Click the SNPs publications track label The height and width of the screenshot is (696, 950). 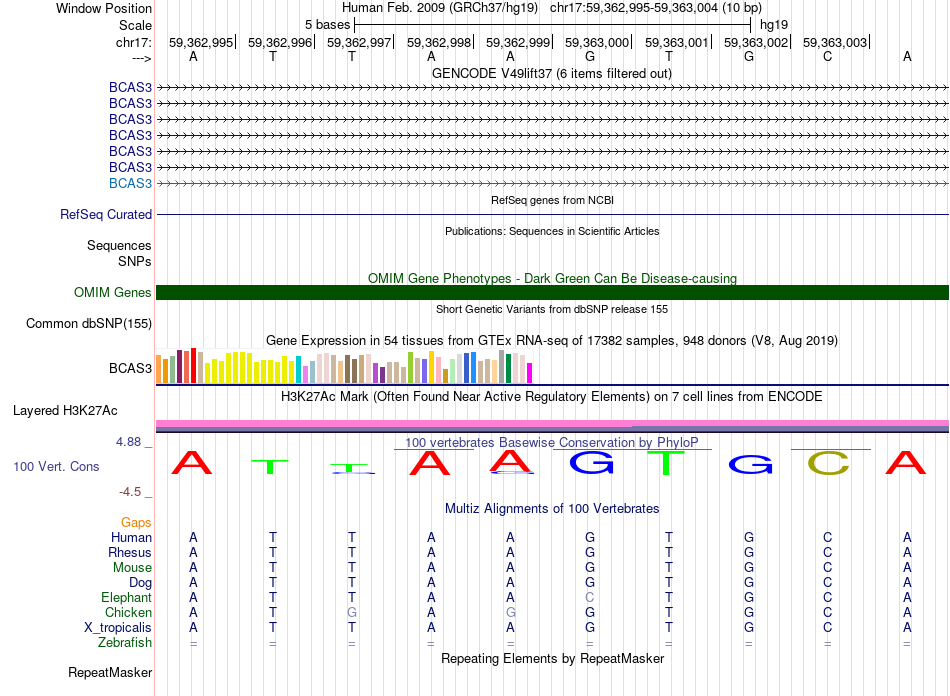click(x=135, y=261)
